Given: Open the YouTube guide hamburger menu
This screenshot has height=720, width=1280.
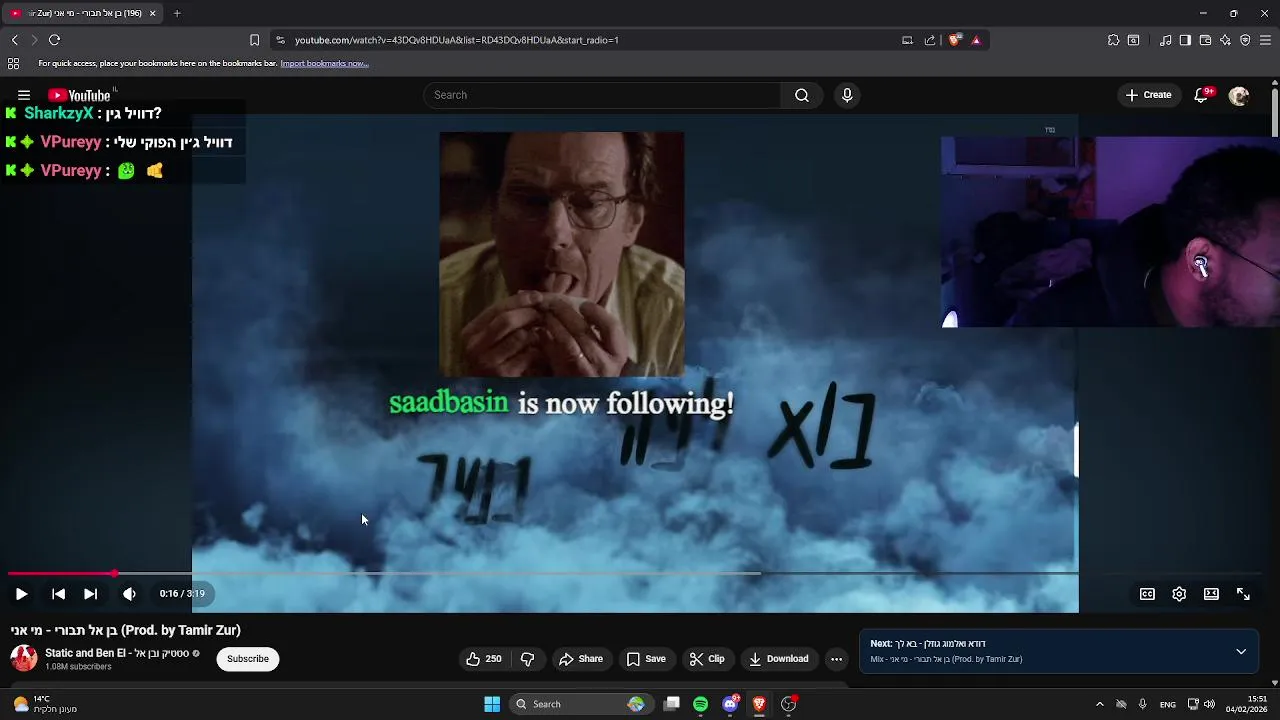Looking at the screenshot, I should coord(24,95).
